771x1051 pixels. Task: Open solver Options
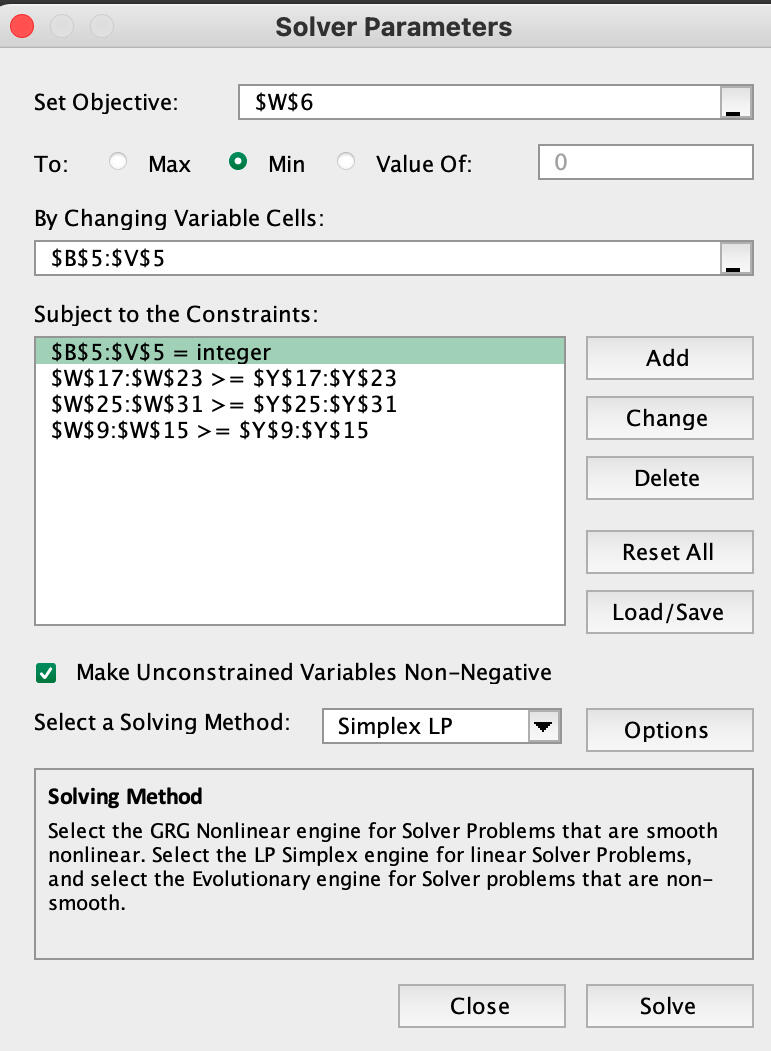coord(668,730)
